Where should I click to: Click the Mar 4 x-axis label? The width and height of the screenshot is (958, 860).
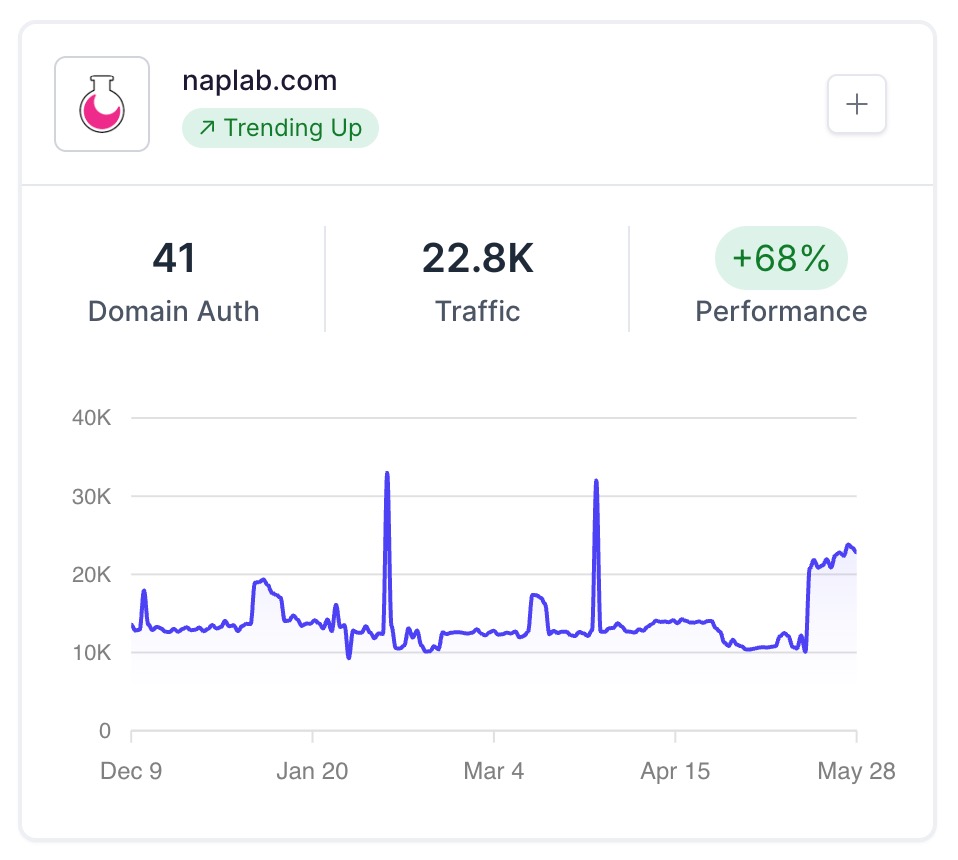tap(494, 771)
